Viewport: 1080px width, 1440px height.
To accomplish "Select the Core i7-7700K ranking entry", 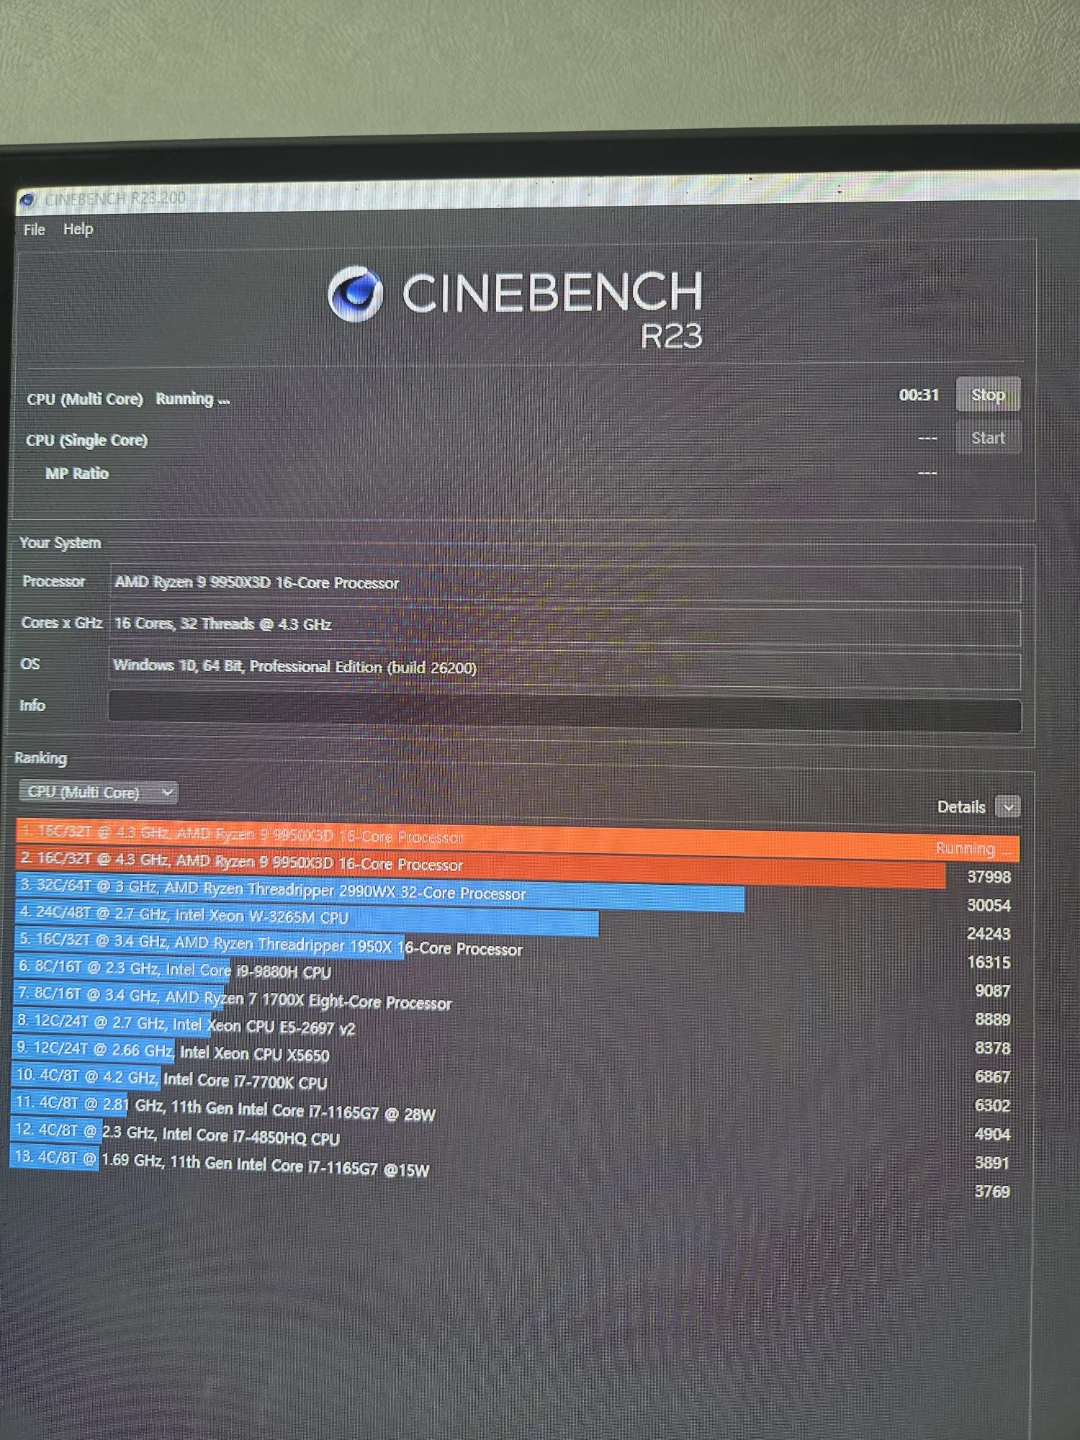I will (170, 1079).
